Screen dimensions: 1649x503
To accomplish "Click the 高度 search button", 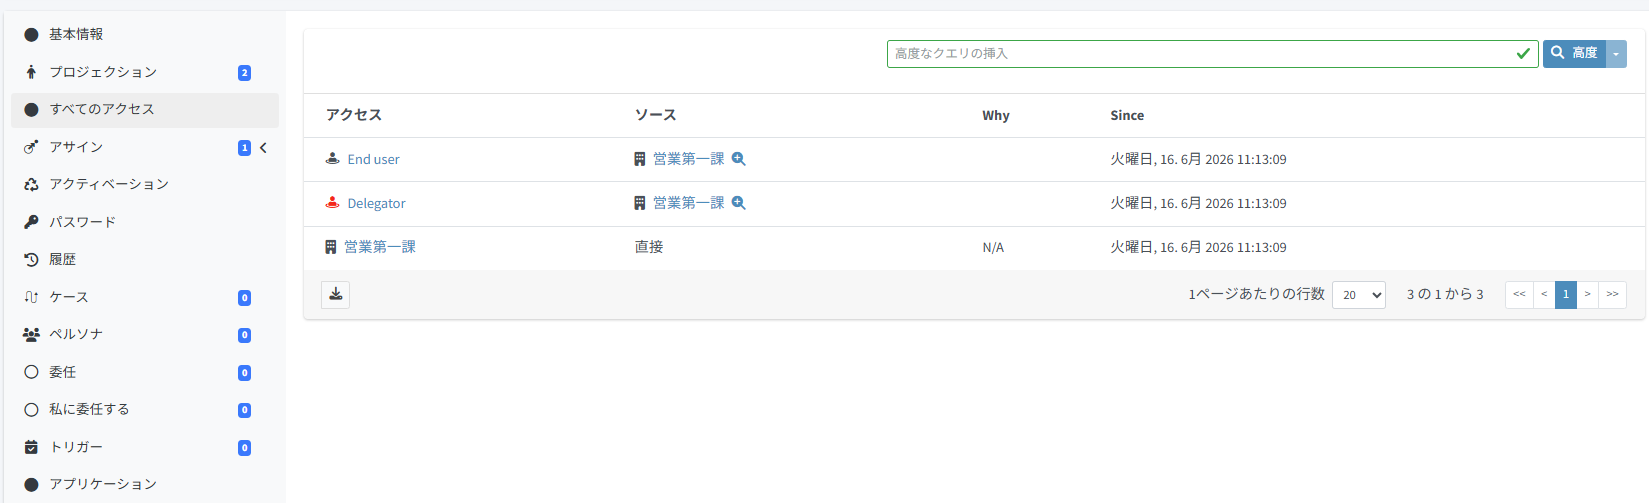I will tap(1574, 54).
